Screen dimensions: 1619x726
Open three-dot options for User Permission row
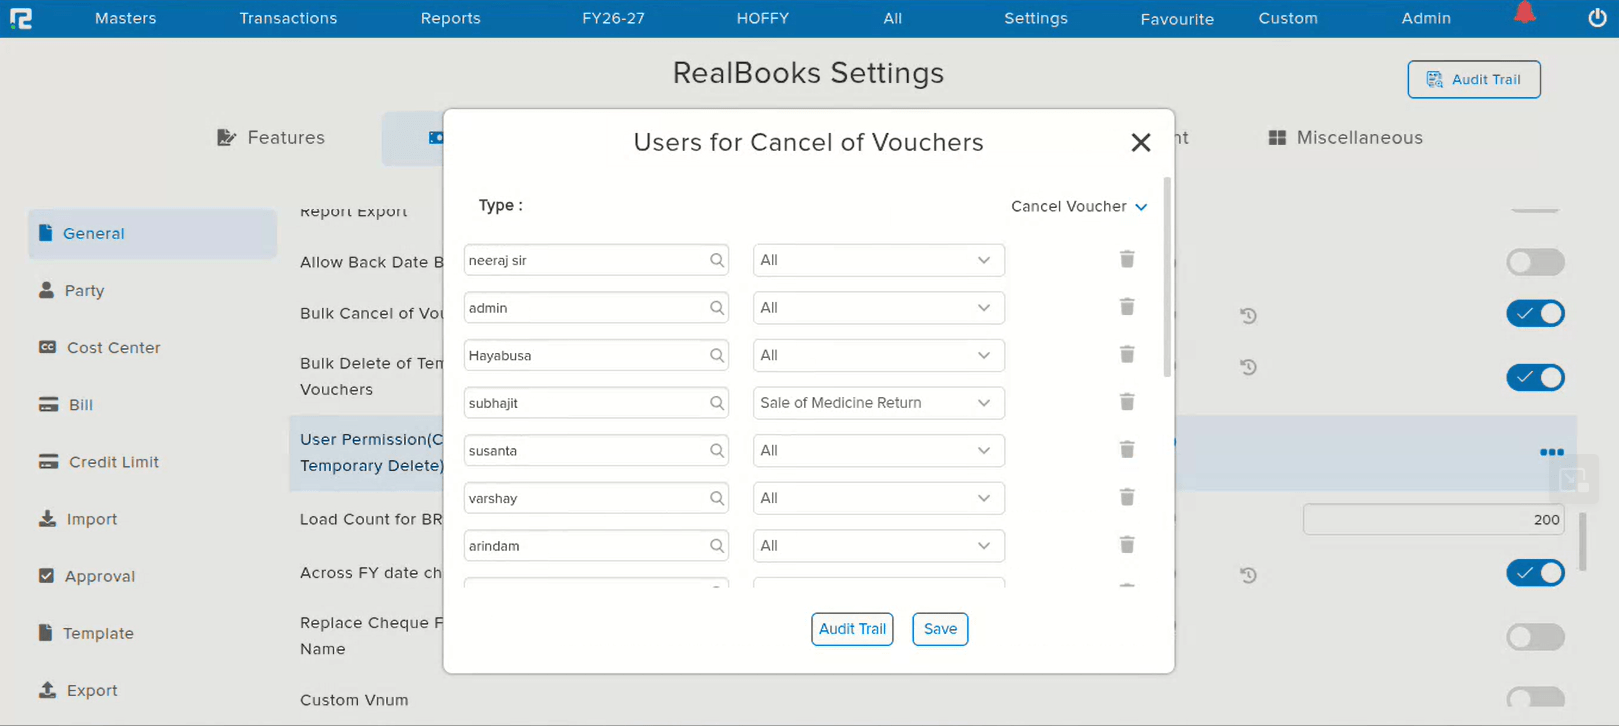coord(1551,452)
